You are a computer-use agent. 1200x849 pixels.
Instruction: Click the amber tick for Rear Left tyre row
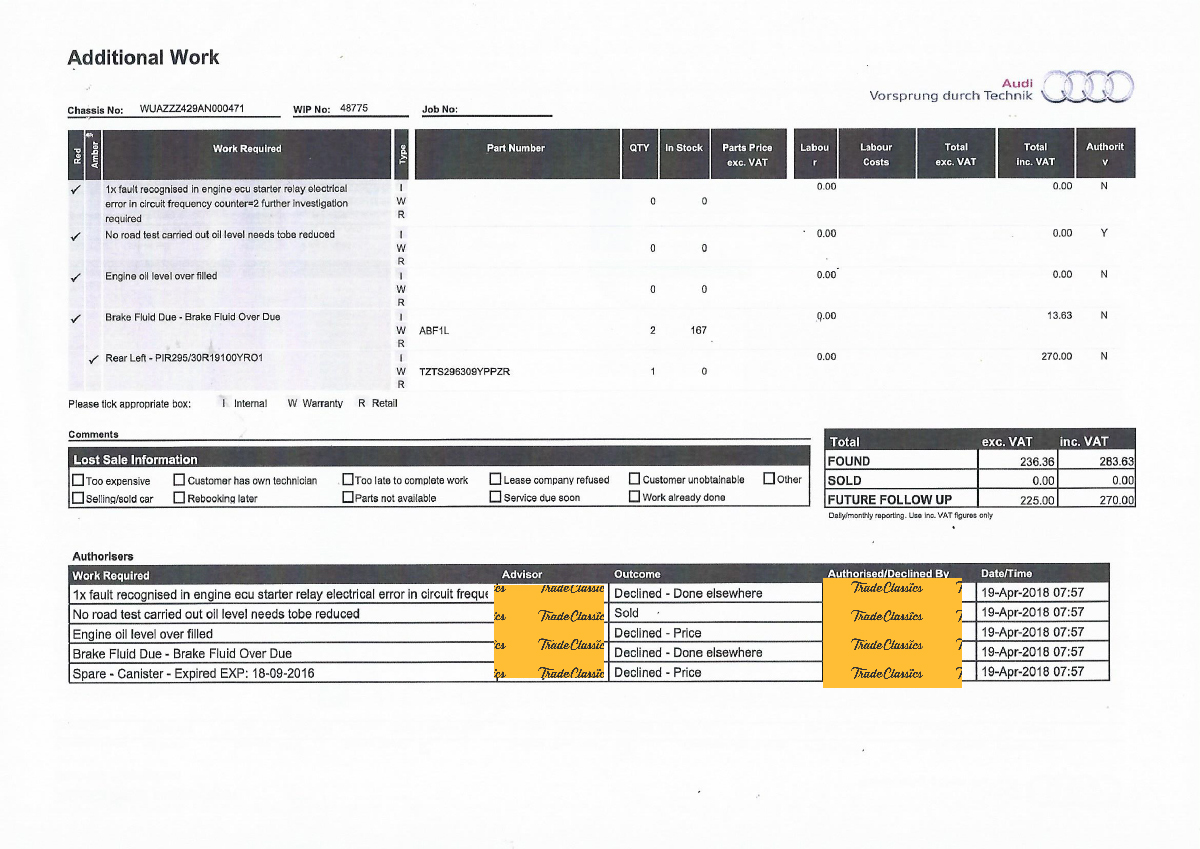coord(95,359)
